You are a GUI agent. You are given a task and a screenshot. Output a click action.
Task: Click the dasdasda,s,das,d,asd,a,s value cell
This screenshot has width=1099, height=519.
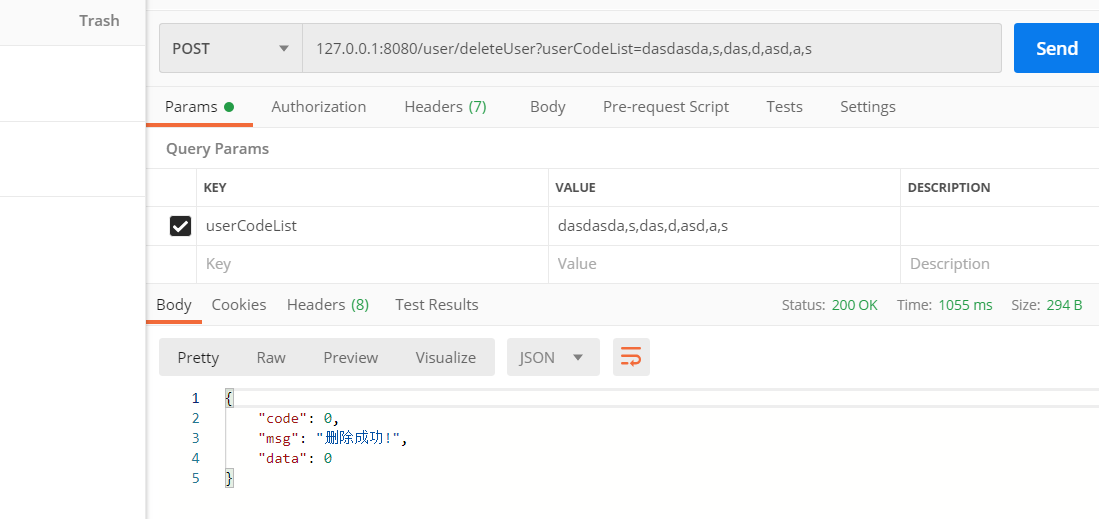(724, 226)
